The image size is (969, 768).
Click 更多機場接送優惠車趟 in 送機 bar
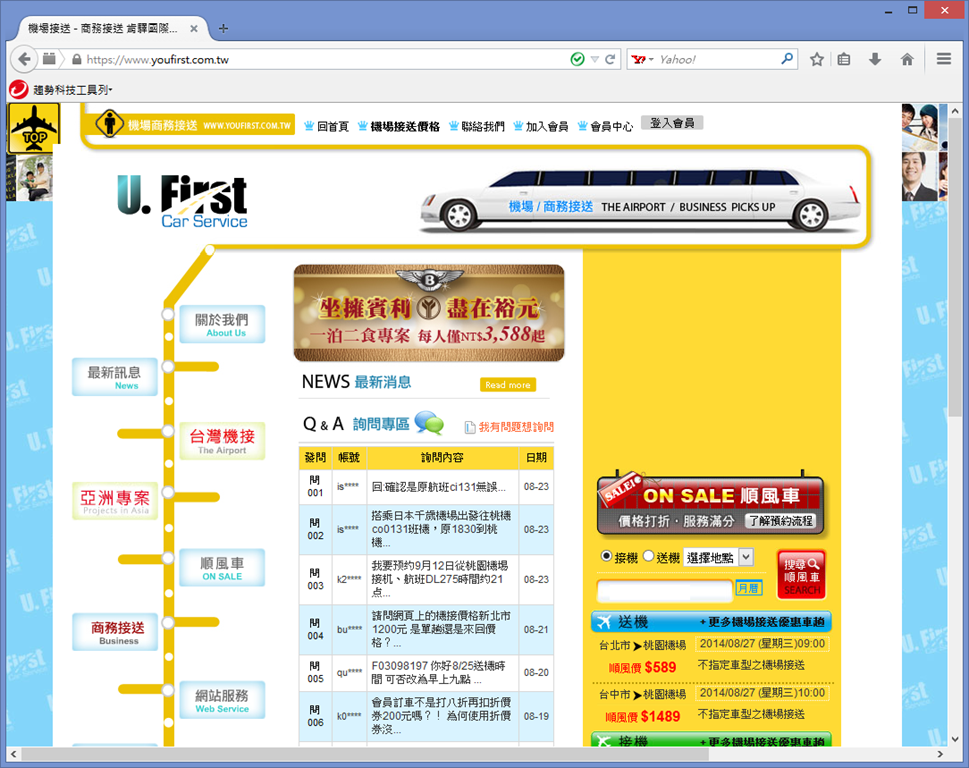click(x=761, y=622)
